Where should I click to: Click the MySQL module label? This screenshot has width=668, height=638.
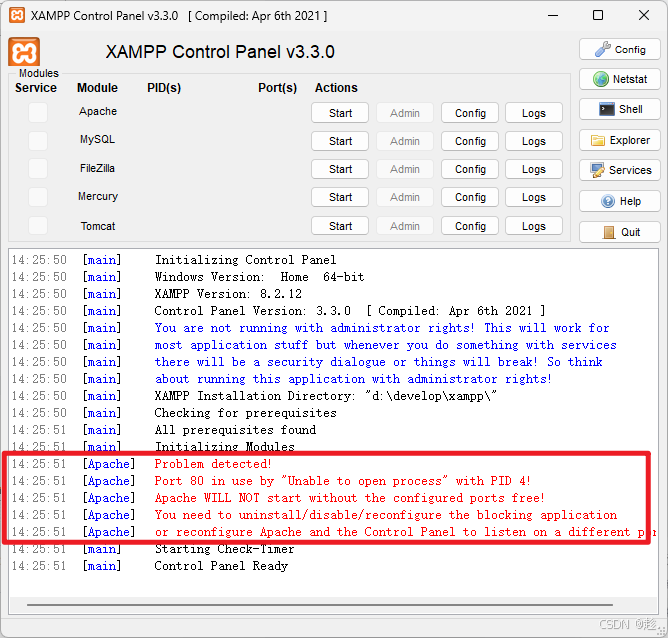coord(98,139)
